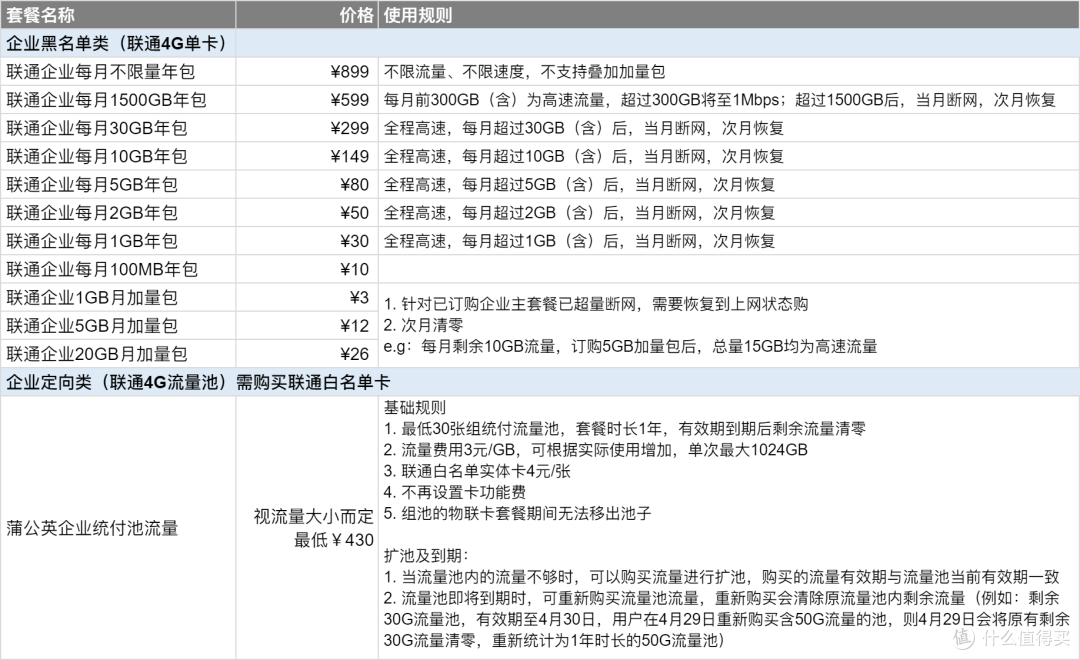Click the 价格 column header
Viewport: 1080px width, 660px height.
click(307, 14)
